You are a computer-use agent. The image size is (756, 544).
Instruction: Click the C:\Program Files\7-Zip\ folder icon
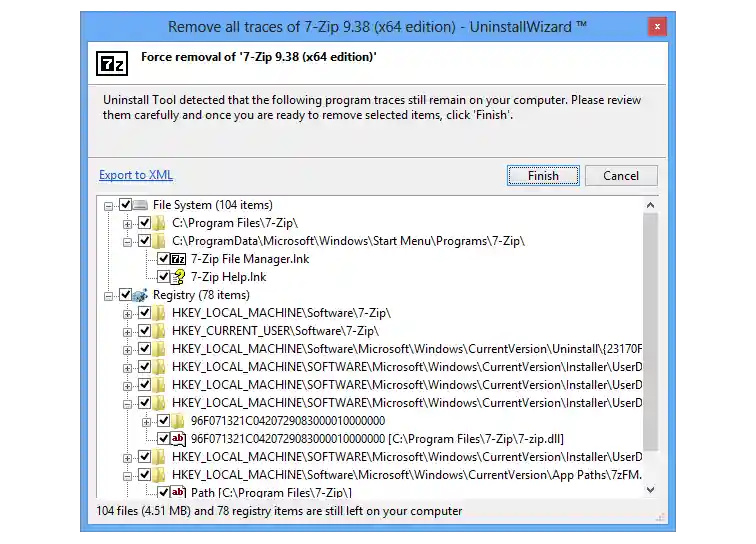pyautogui.click(x=160, y=223)
